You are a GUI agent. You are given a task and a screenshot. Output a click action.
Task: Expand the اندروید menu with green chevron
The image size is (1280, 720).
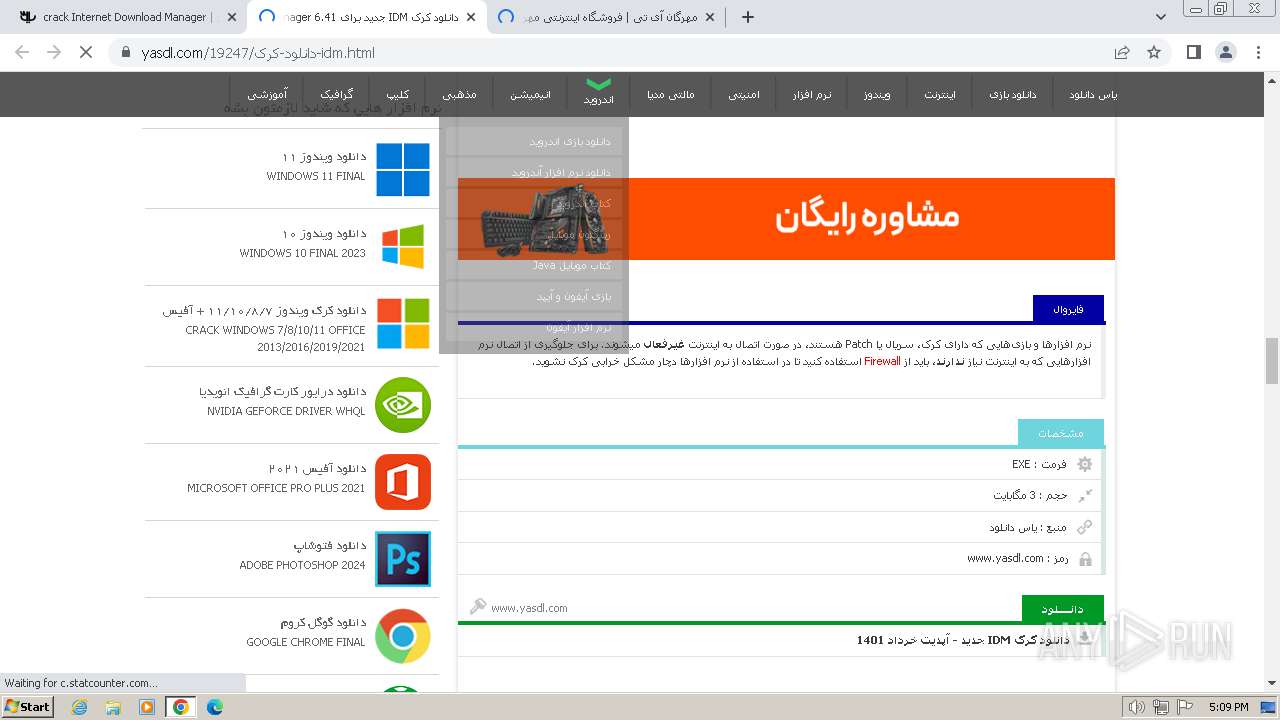click(598, 93)
